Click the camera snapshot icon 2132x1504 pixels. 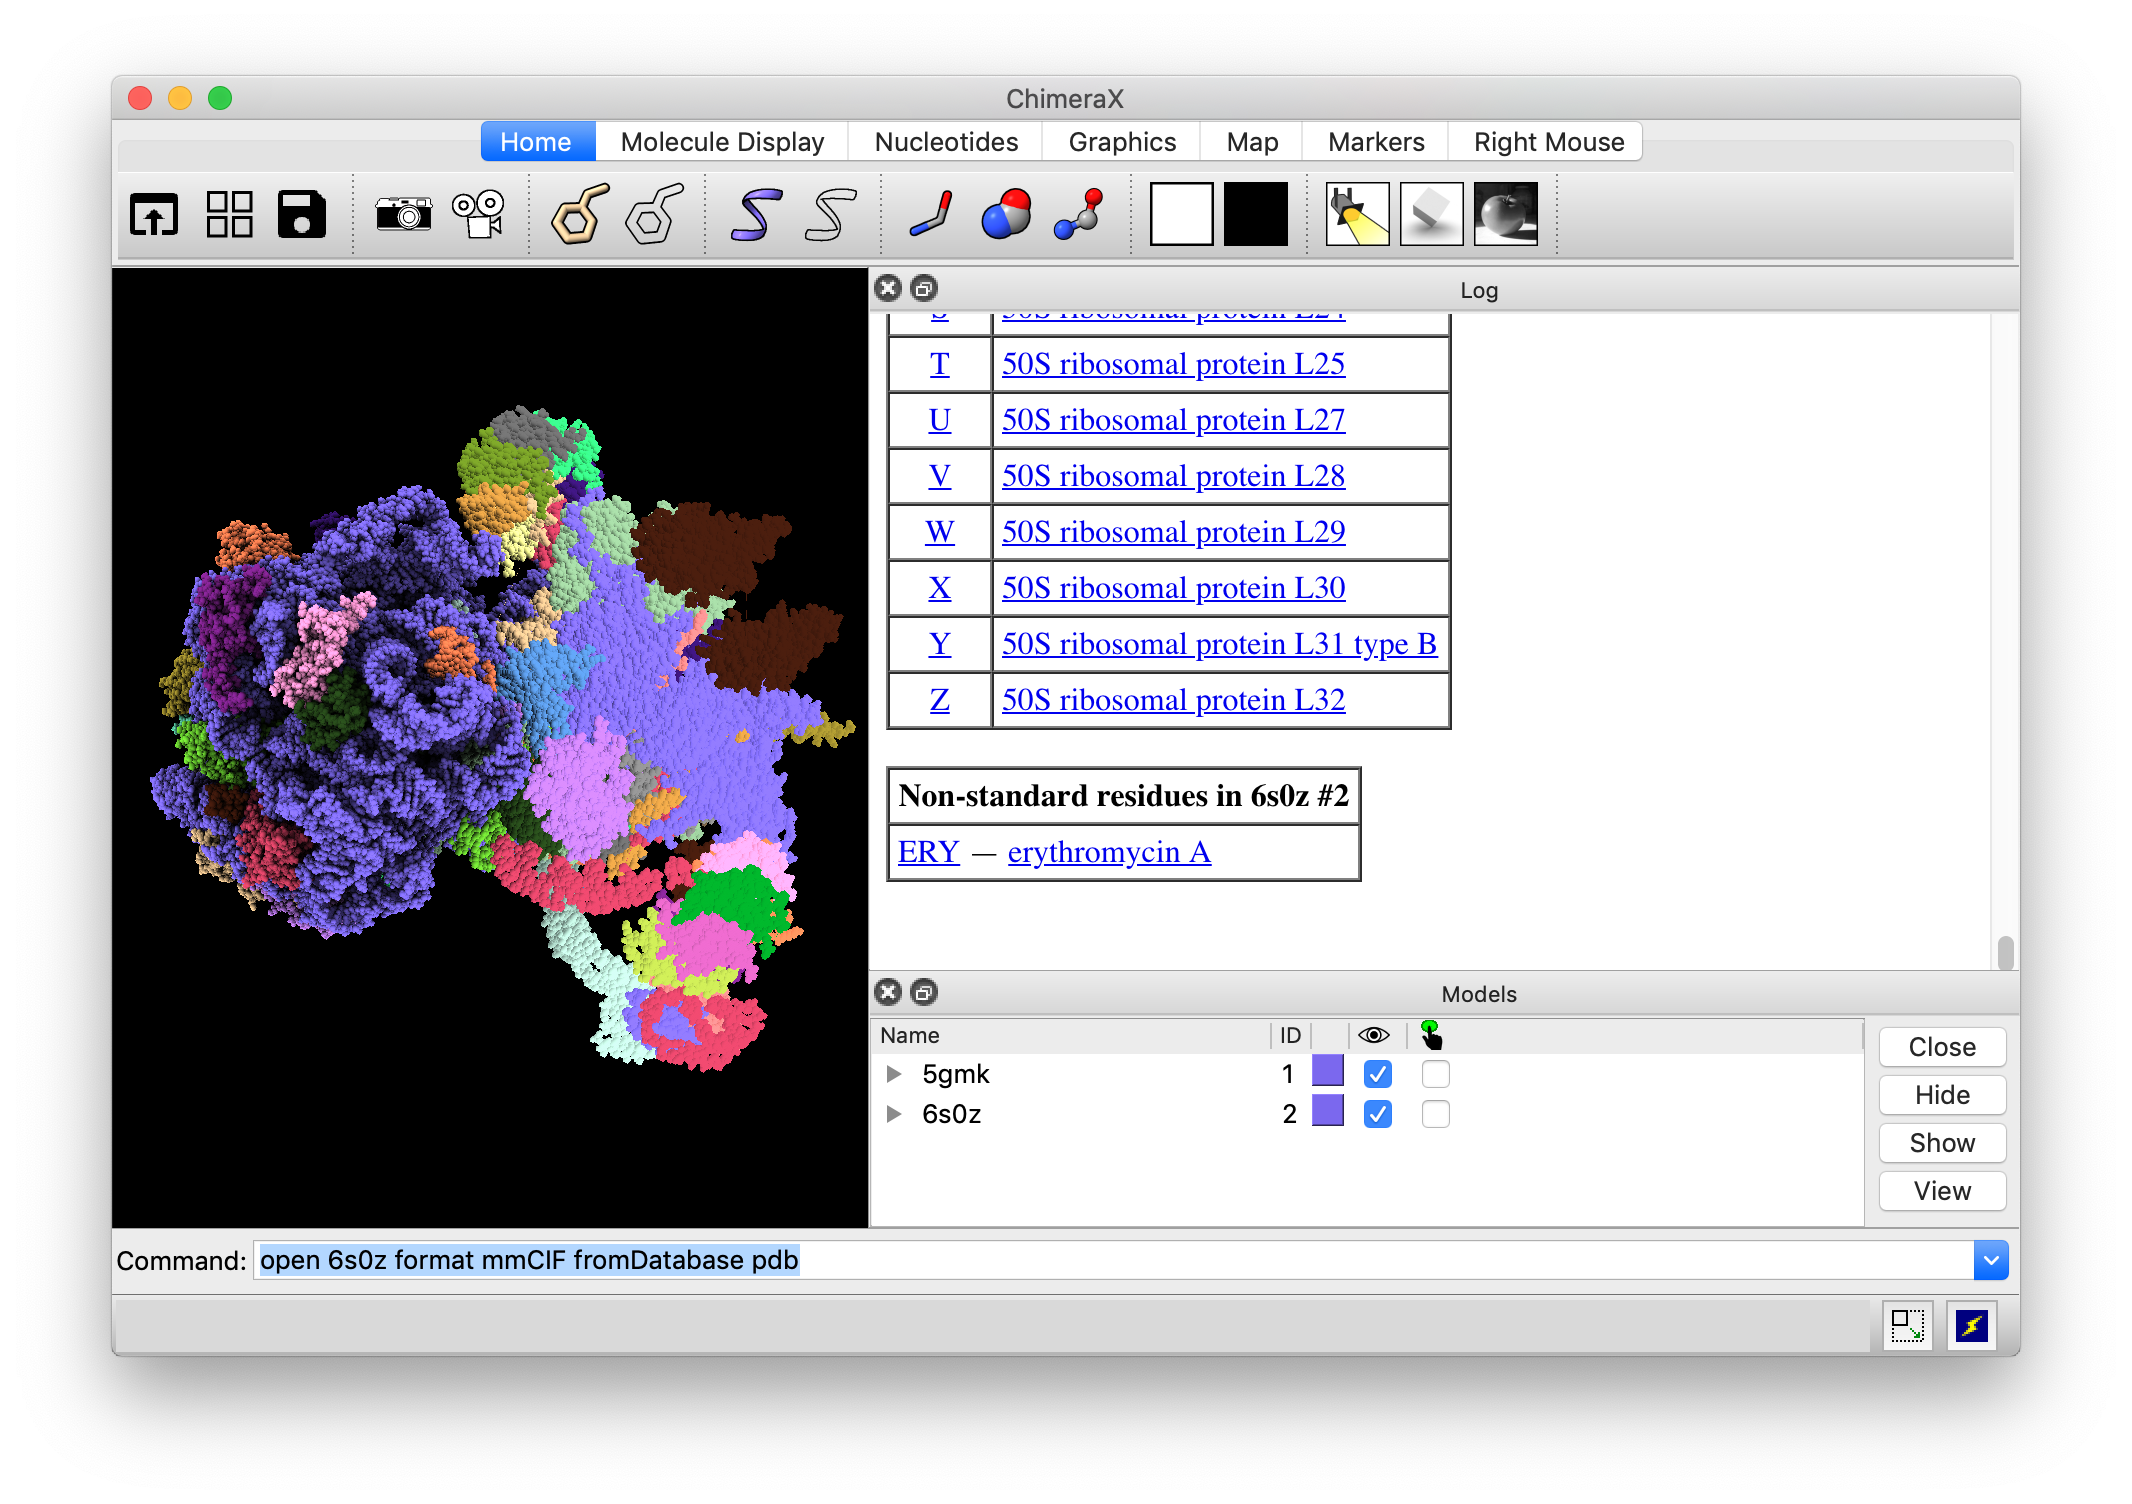(403, 214)
